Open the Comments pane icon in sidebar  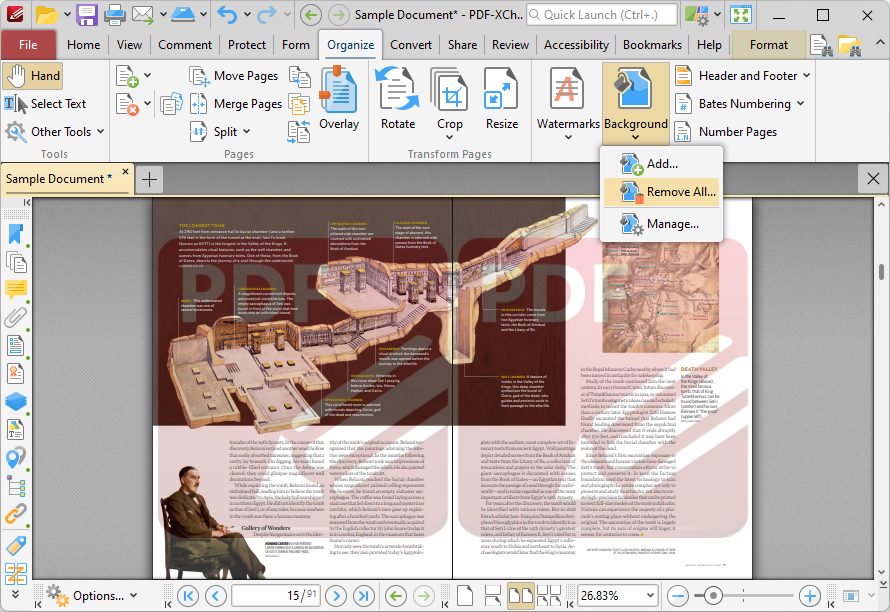(16, 290)
